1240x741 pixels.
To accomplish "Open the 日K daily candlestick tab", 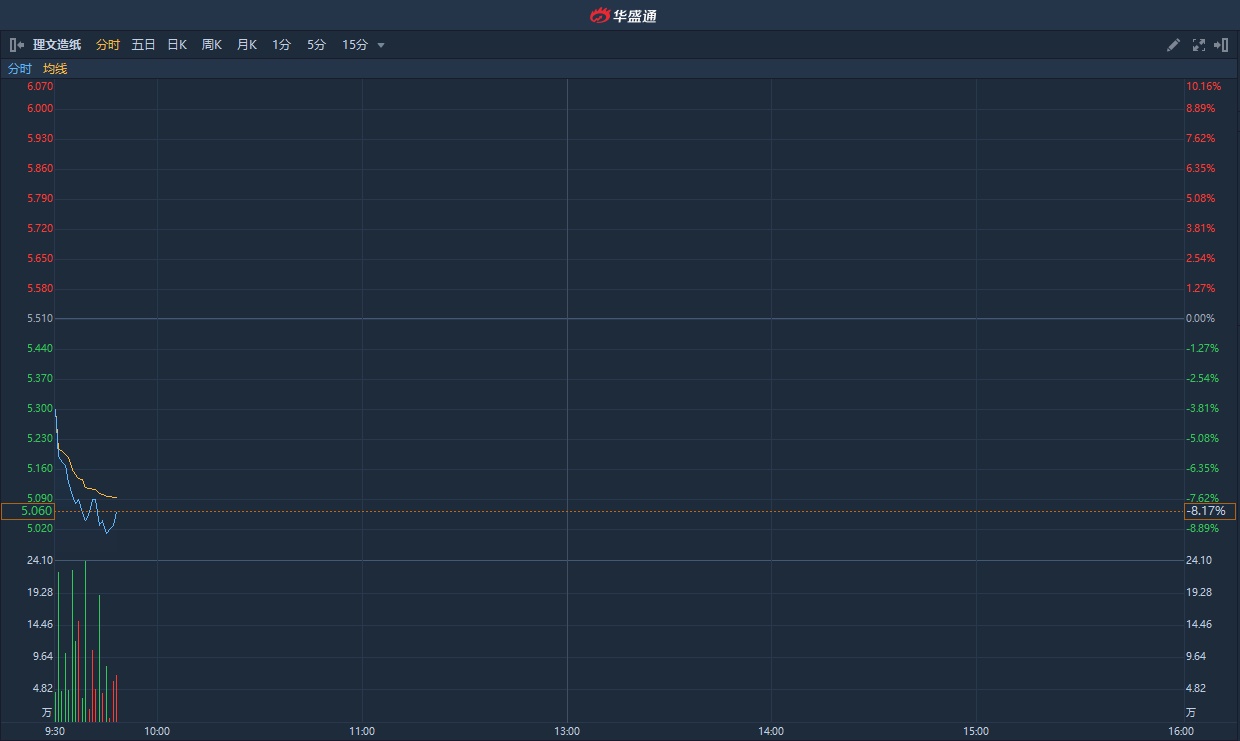I will [177, 45].
